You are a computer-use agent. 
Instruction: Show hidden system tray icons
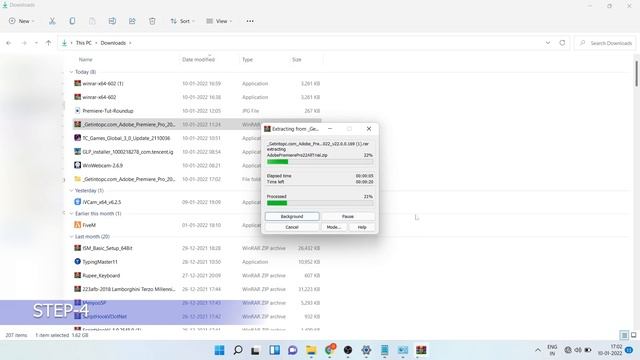click(538, 350)
